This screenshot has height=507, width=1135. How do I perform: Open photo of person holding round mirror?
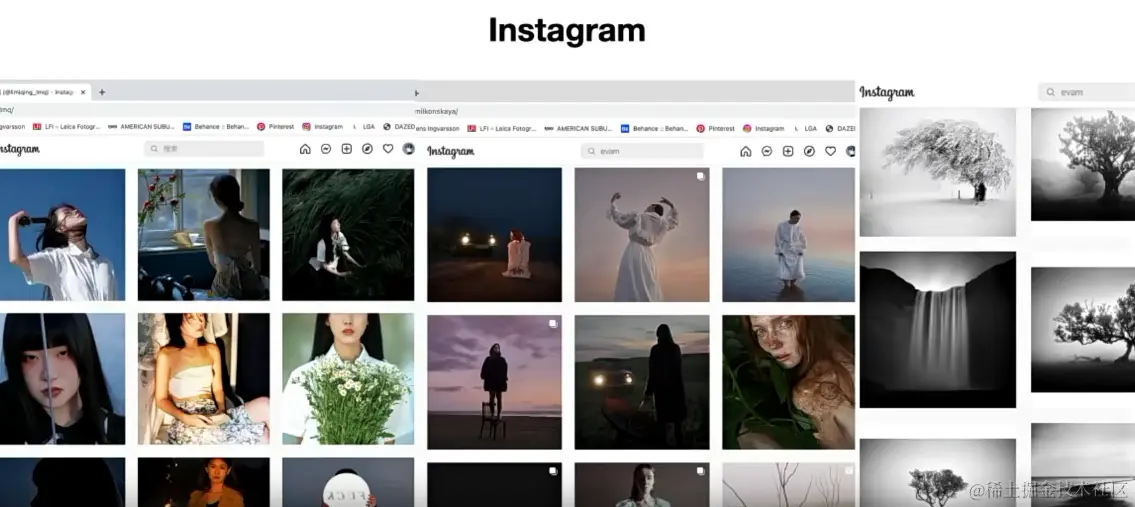point(348,482)
